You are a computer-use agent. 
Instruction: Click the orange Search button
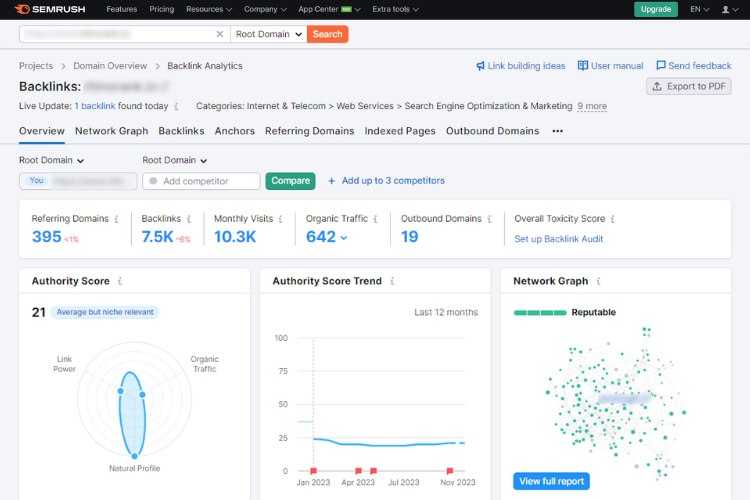328,34
